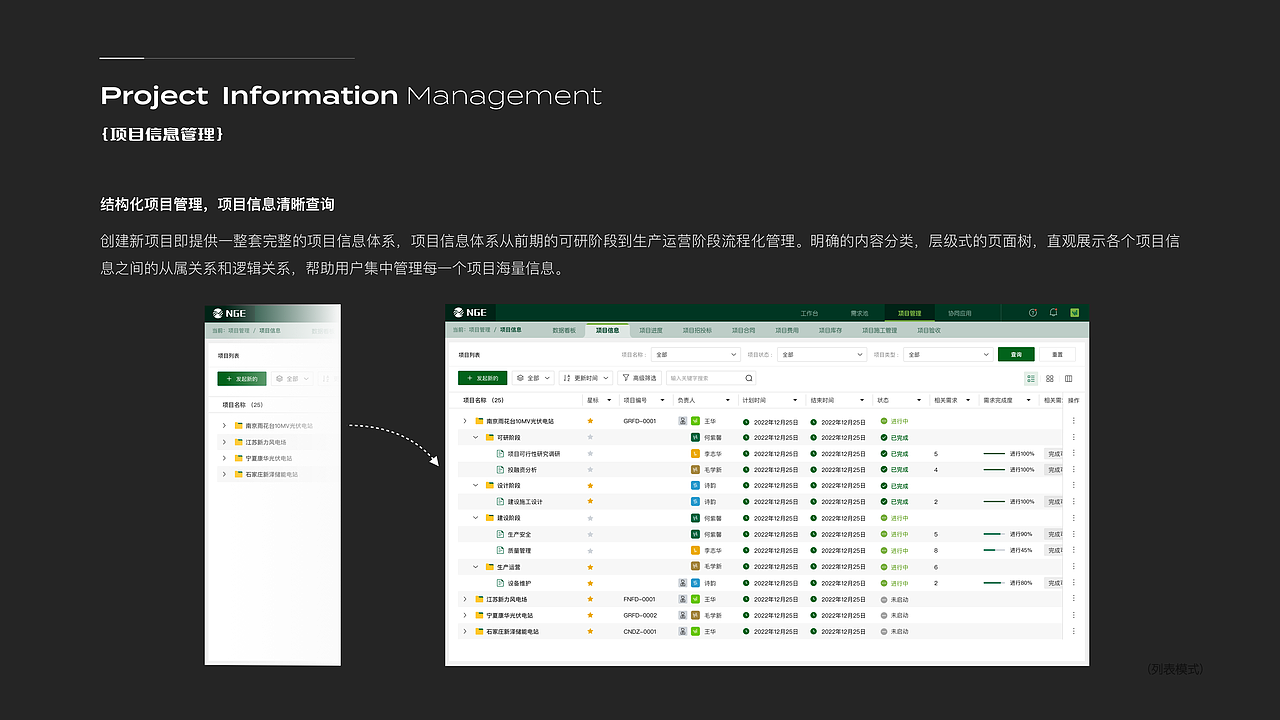1280x720 pixels.
Task: Toggle star for 南京雨花台10MV光伏电站 row
Action: (x=590, y=421)
